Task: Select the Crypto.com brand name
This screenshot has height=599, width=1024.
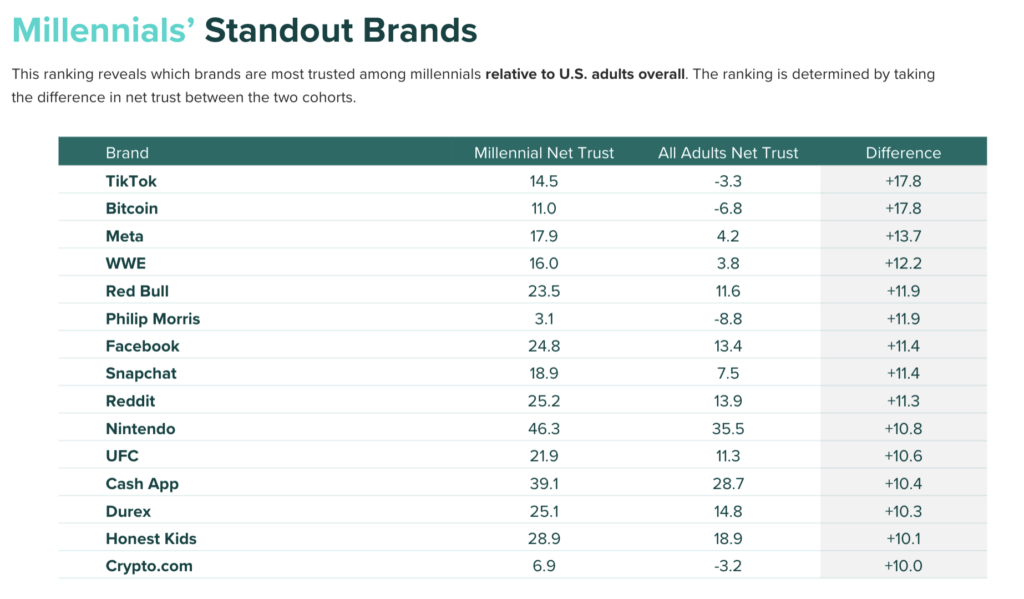Action: pyautogui.click(x=149, y=566)
